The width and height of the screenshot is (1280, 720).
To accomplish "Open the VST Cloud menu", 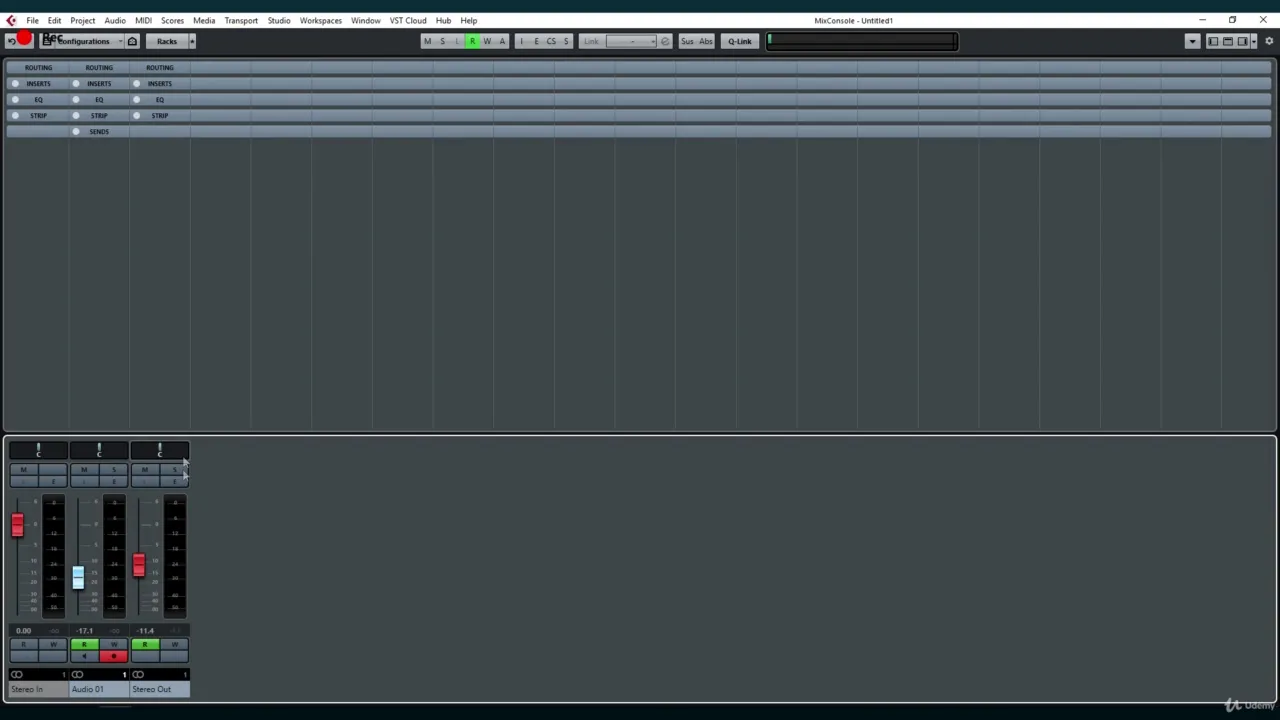I will coord(408,20).
